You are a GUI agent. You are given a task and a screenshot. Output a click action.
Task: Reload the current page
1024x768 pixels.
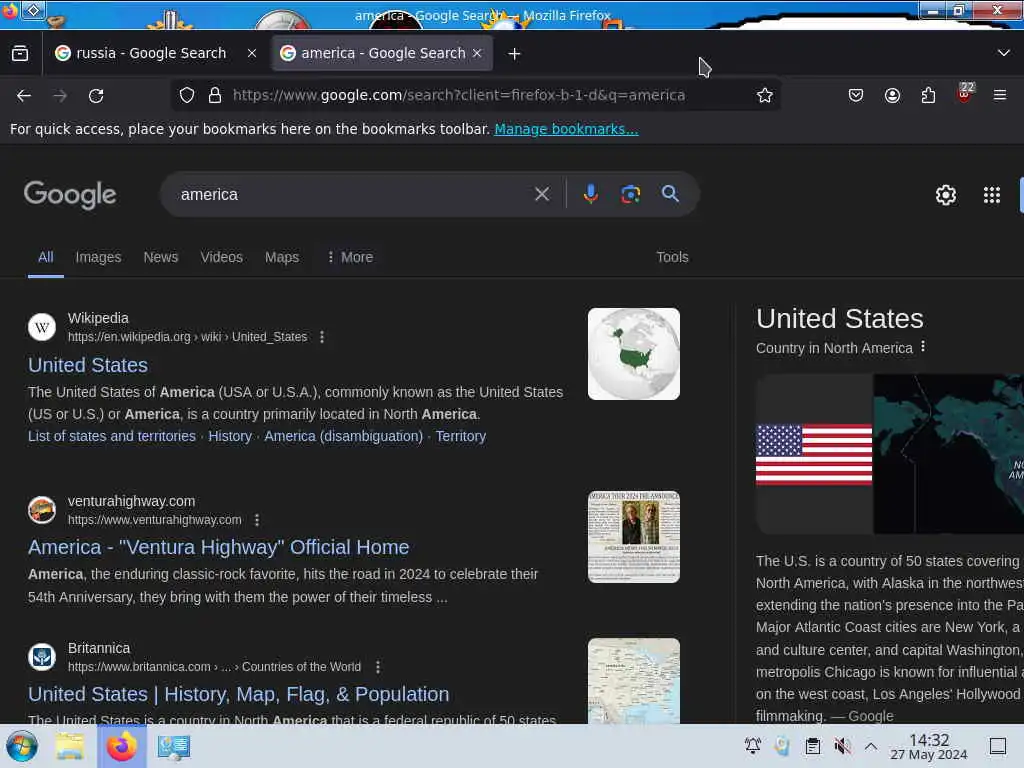pyautogui.click(x=96, y=95)
